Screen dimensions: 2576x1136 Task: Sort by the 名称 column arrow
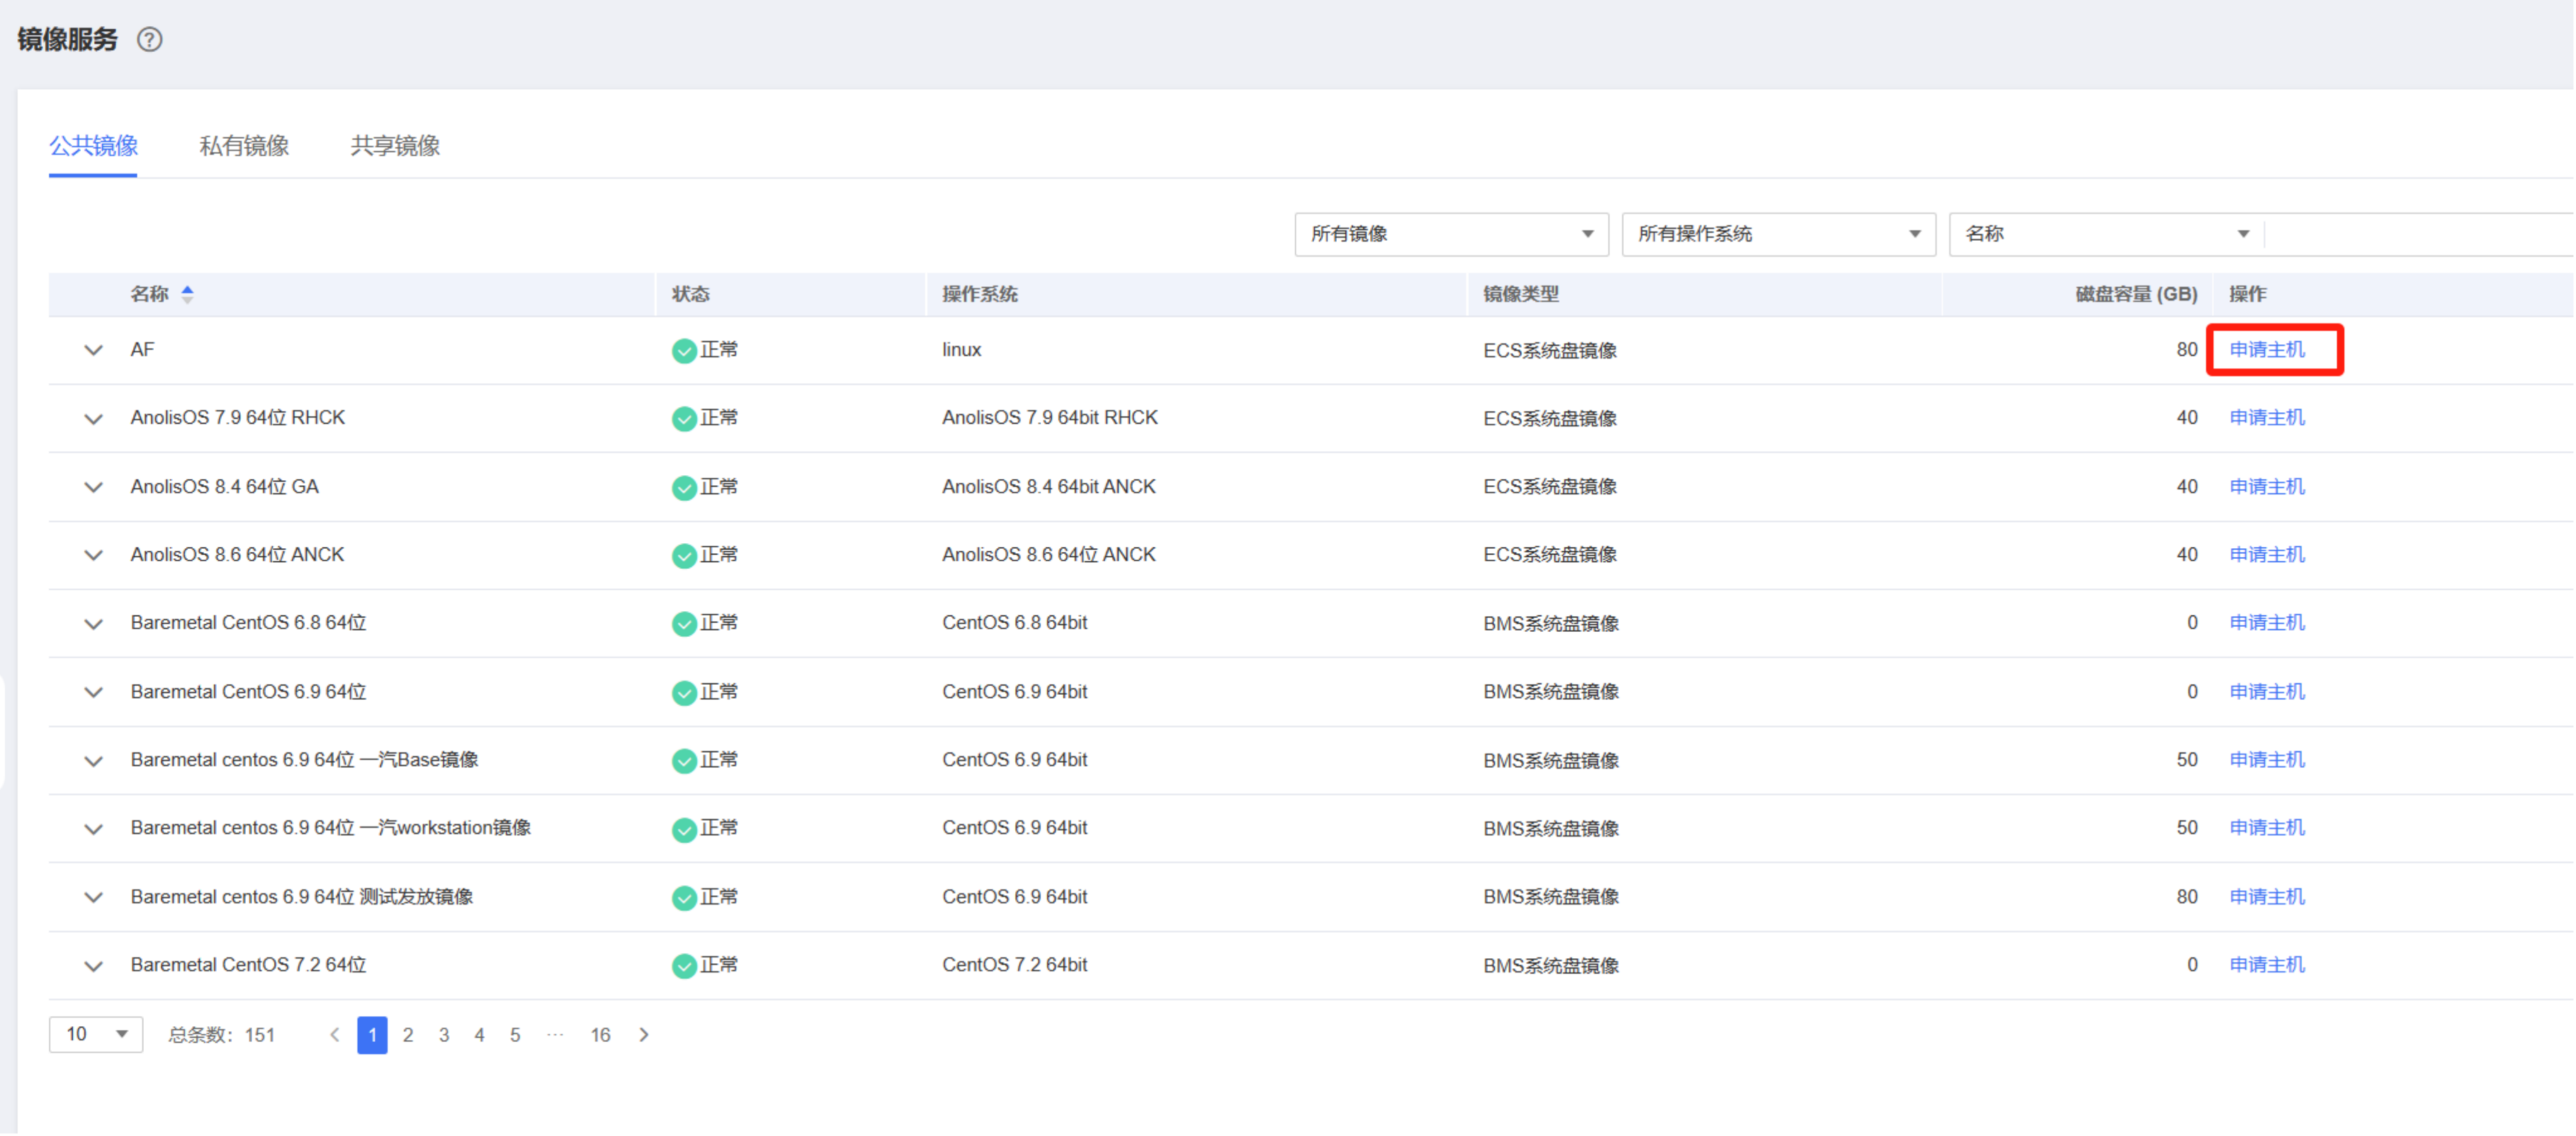point(187,294)
